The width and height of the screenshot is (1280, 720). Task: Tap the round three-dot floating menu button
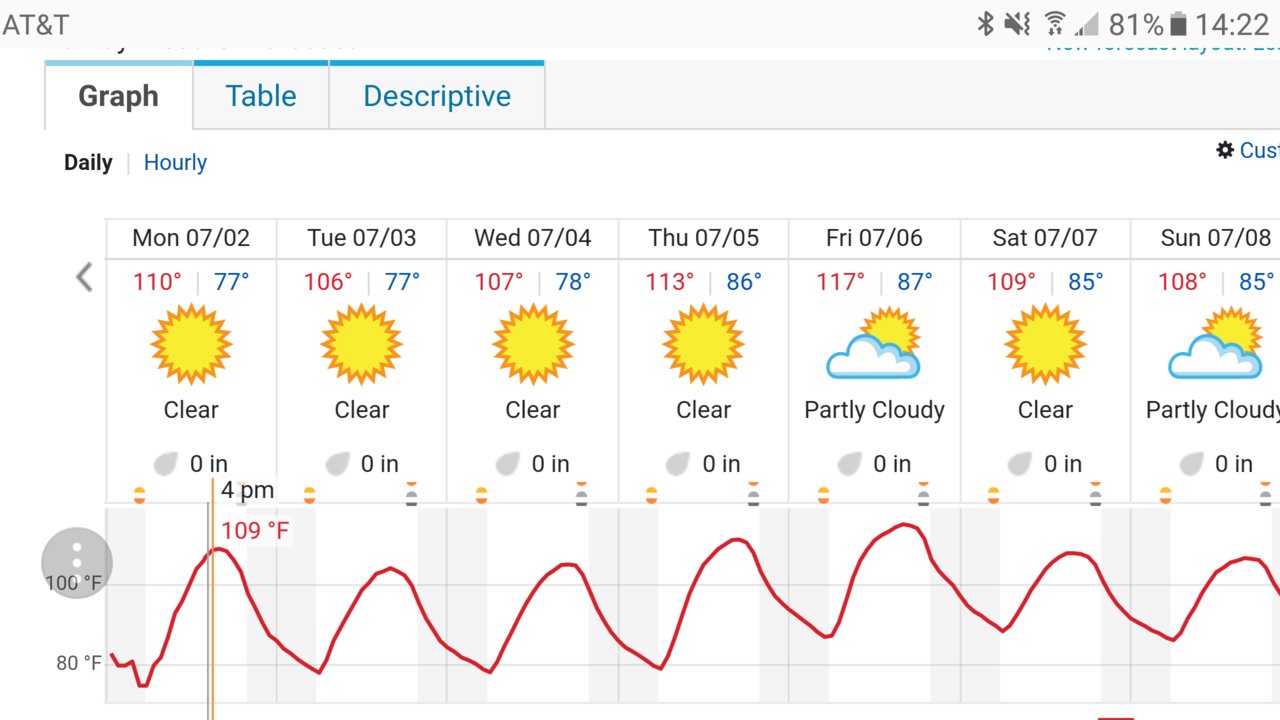77,563
